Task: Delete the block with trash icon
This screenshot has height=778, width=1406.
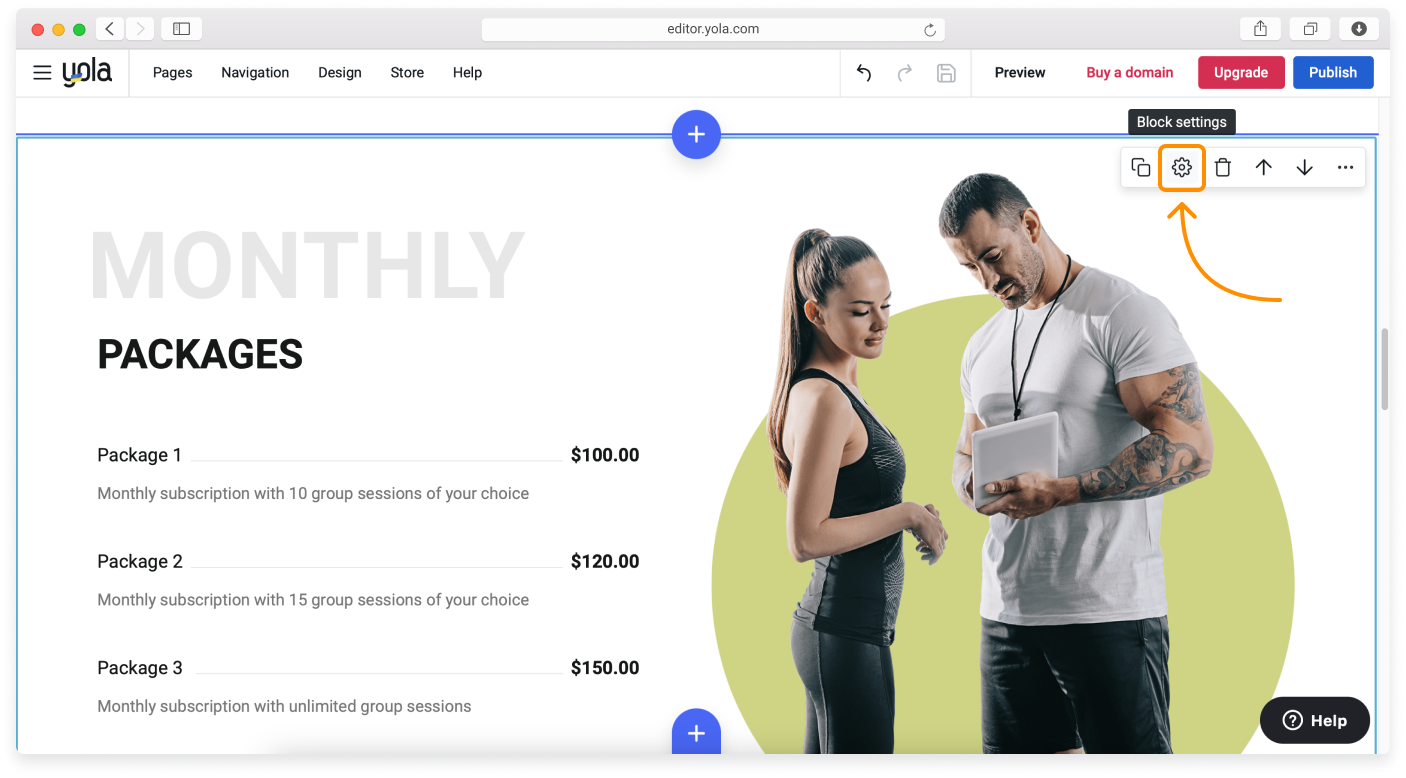Action: pyautogui.click(x=1222, y=168)
